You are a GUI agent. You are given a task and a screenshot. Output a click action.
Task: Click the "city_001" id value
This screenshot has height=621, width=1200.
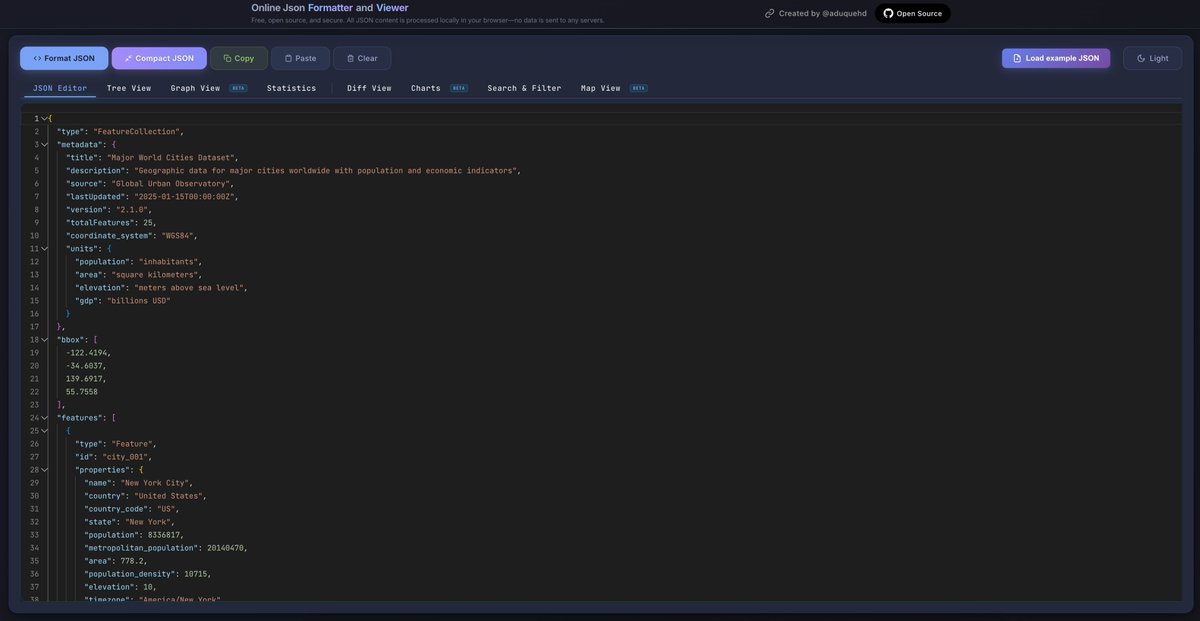point(126,457)
